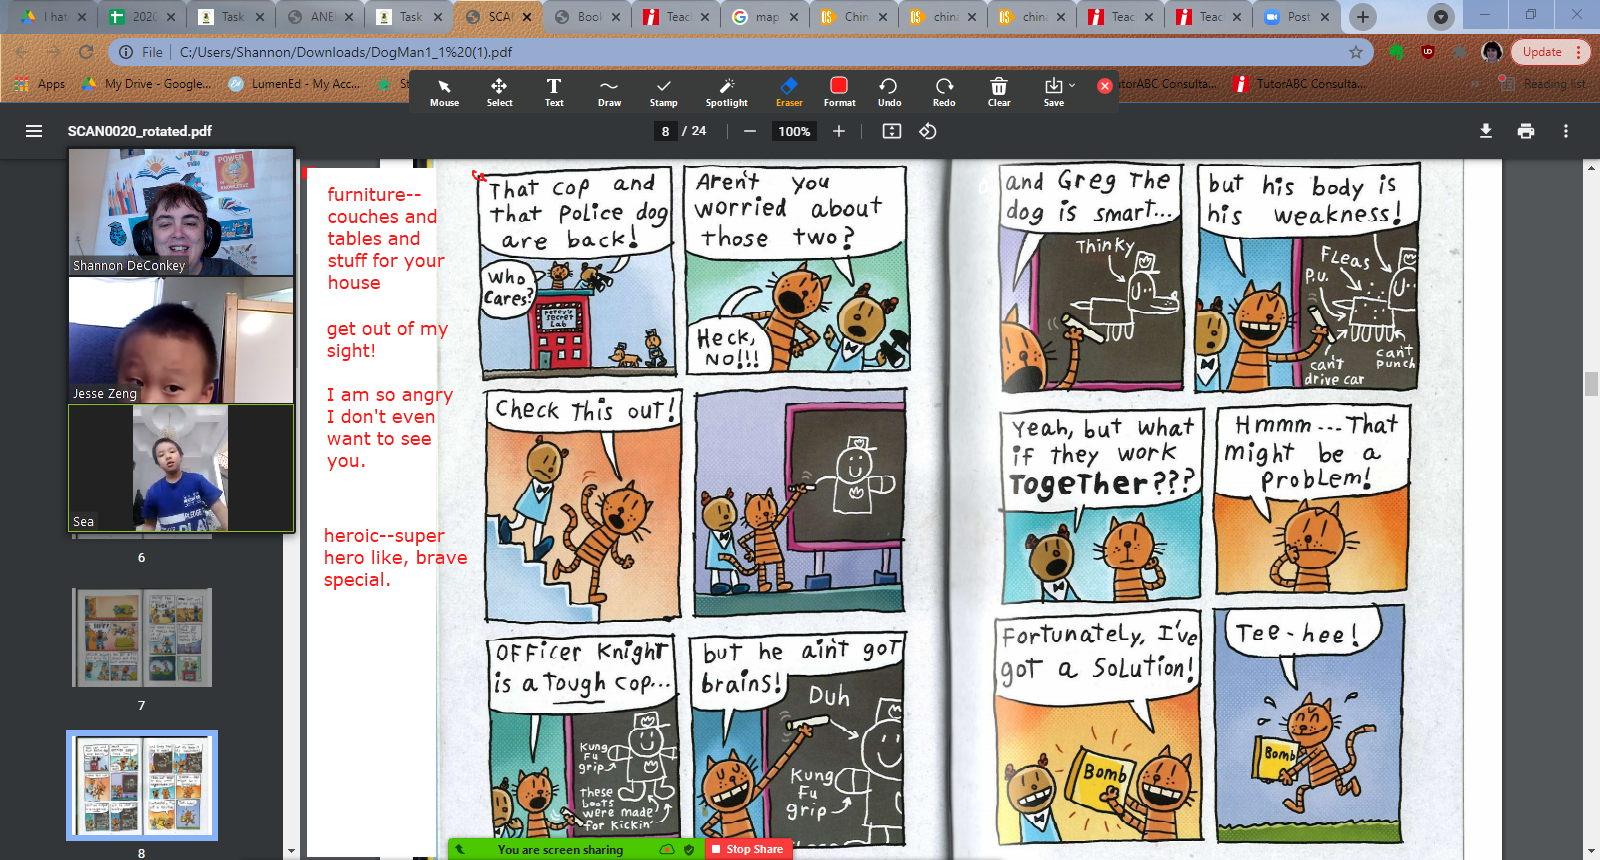Zoom out the PDF

pyautogui.click(x=750, y=131)
